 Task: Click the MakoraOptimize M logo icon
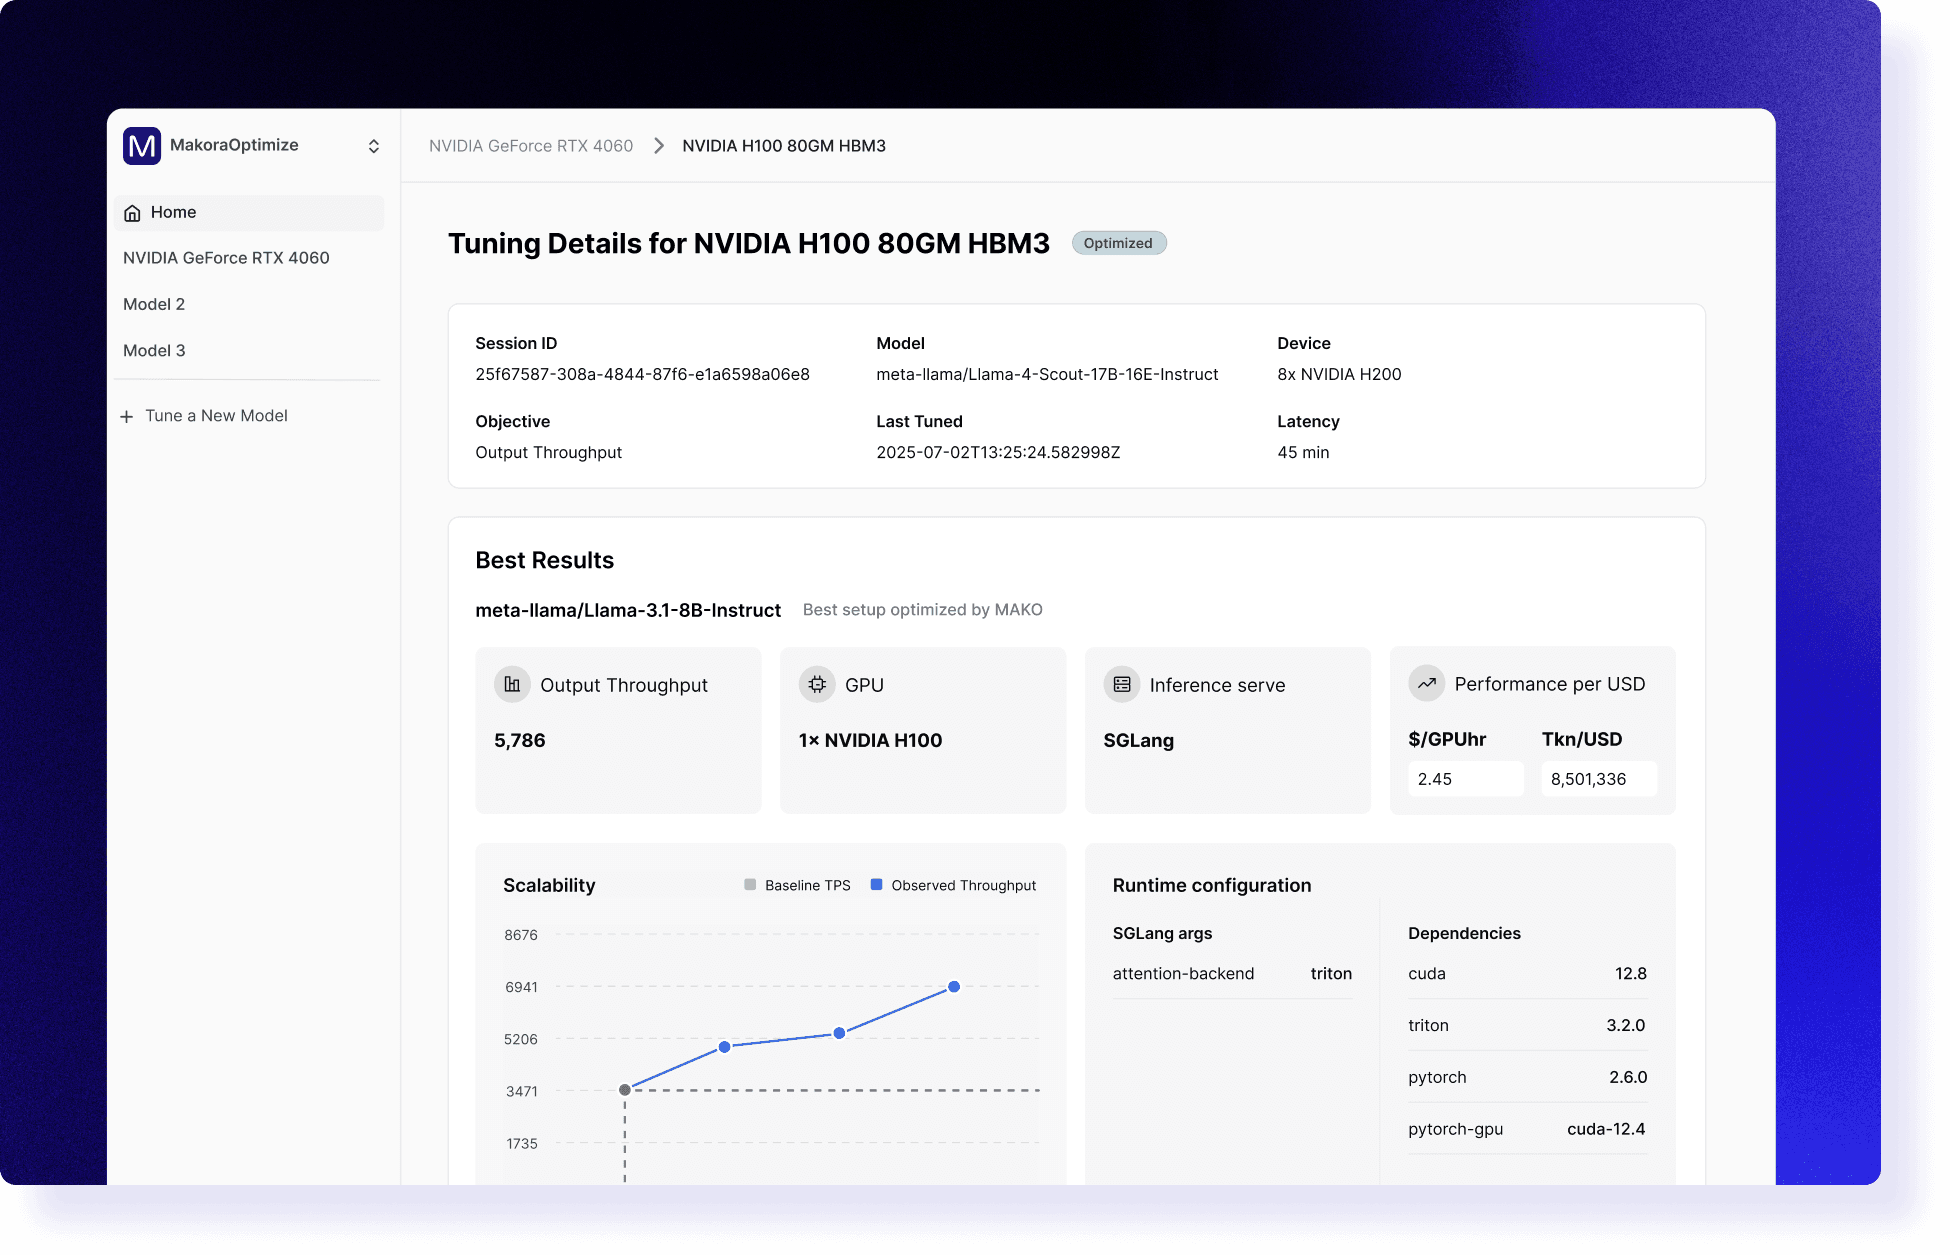(142, 146)
